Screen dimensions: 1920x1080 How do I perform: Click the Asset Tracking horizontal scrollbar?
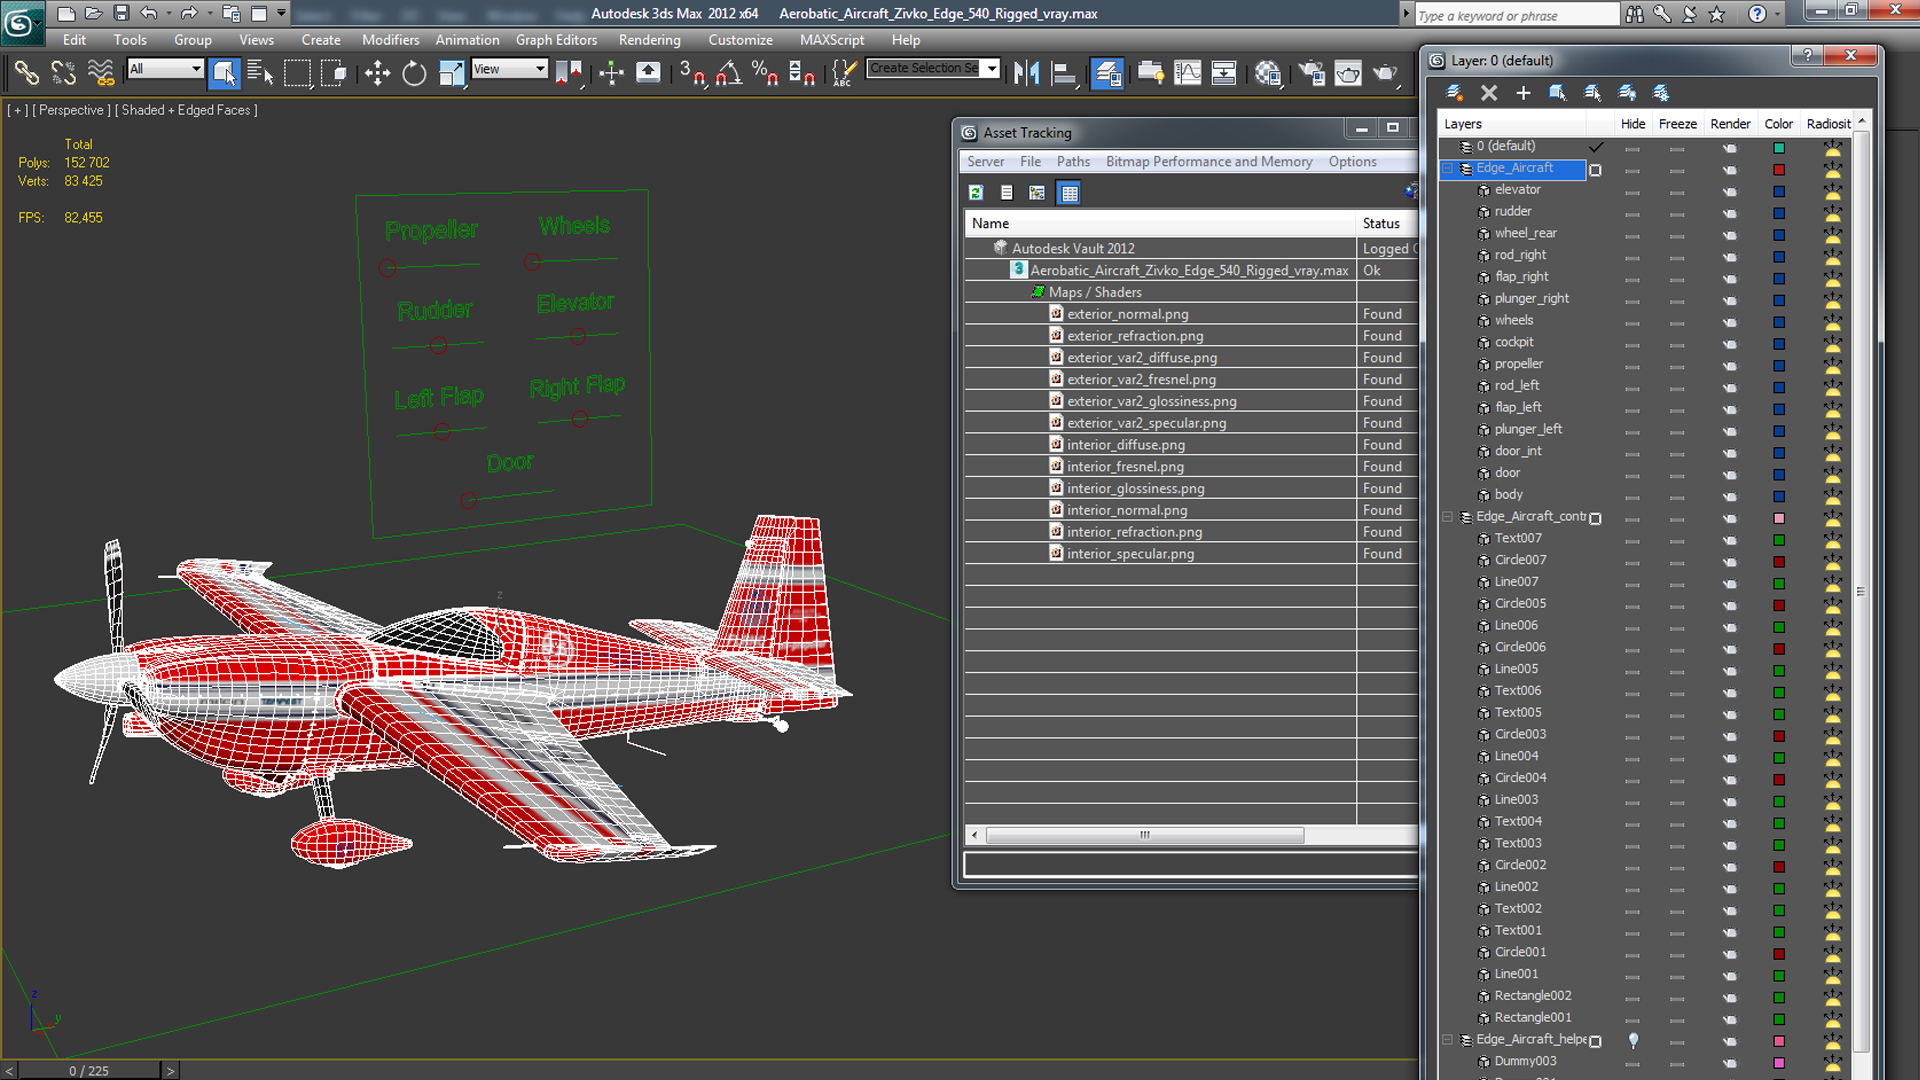(x=1145, y=835)
